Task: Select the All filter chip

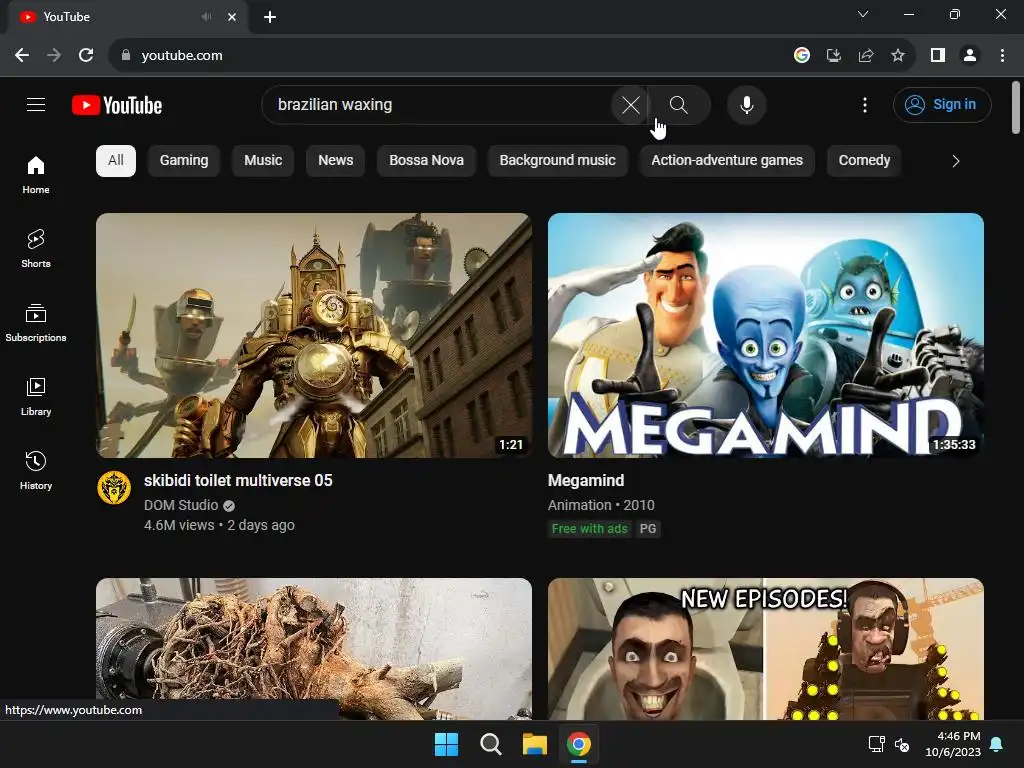Action: (116, 161)
